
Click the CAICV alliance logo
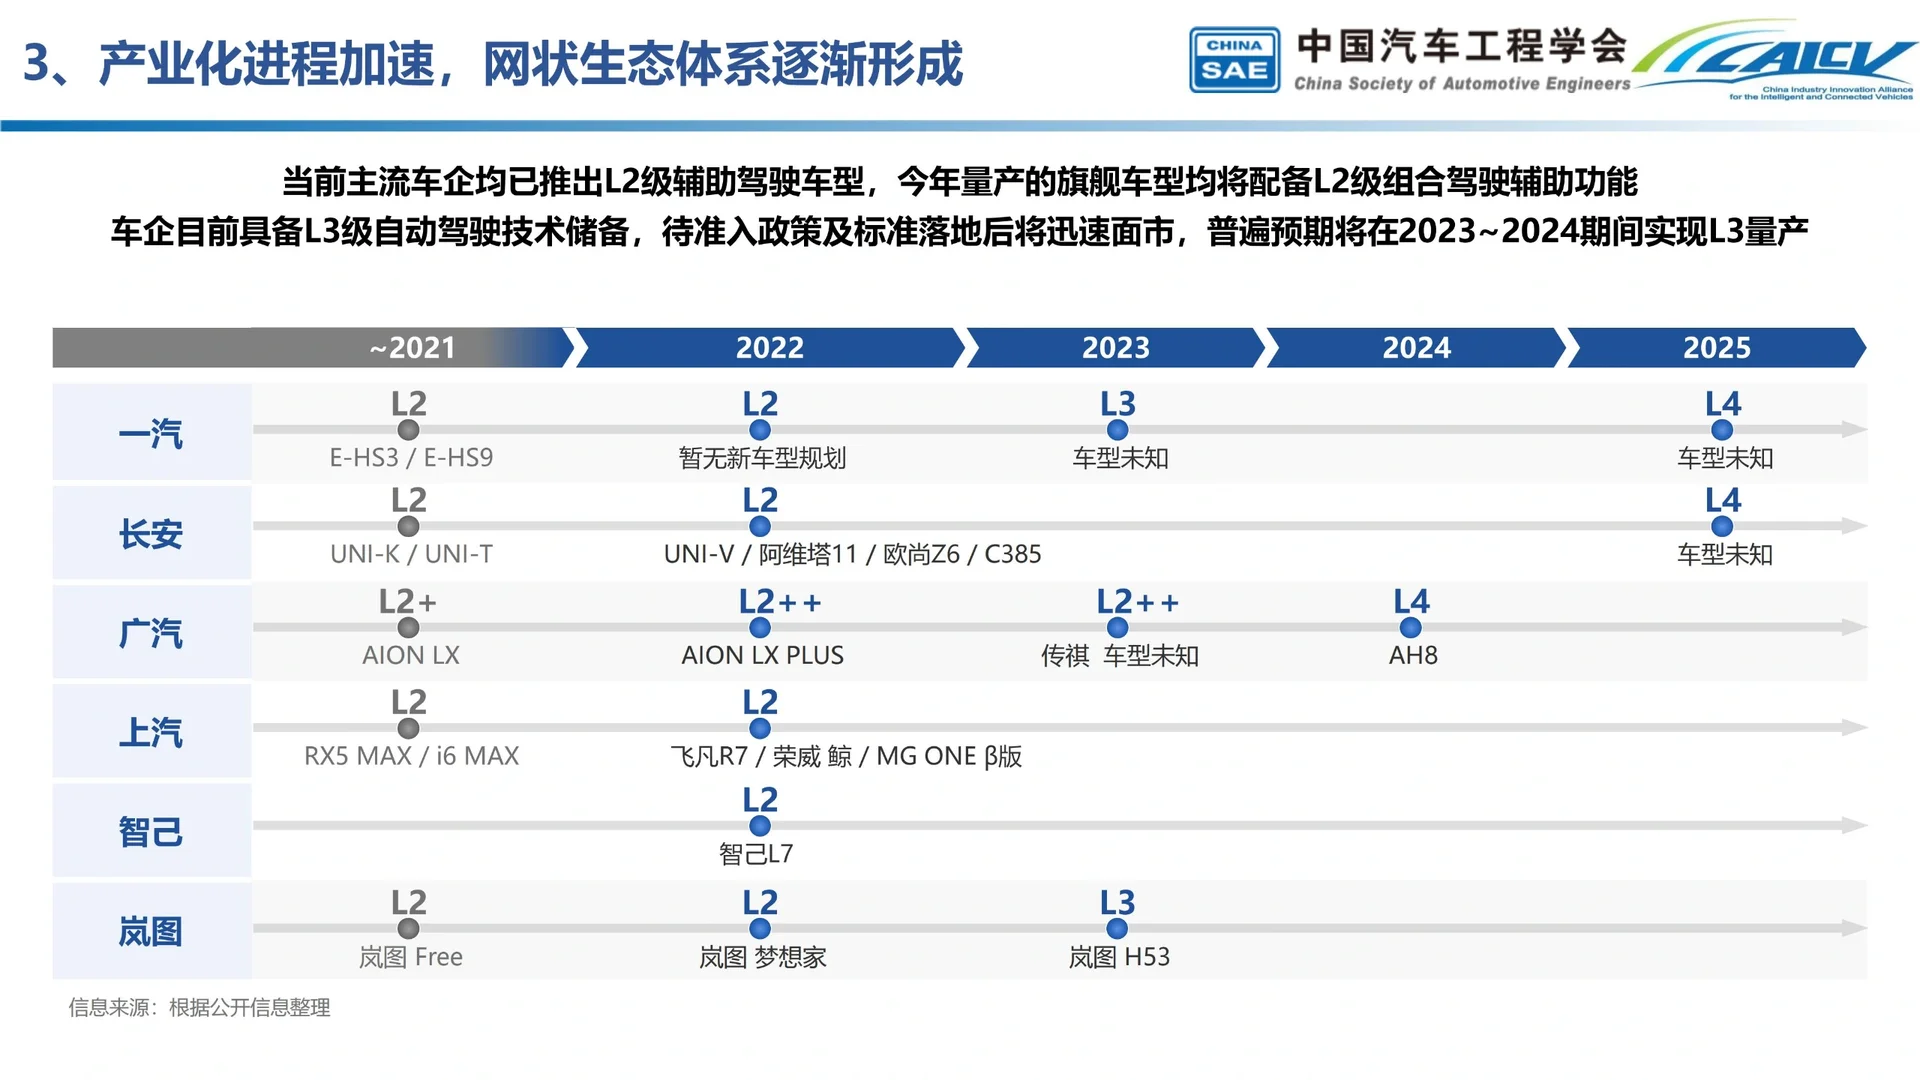tap(1776, 61)
